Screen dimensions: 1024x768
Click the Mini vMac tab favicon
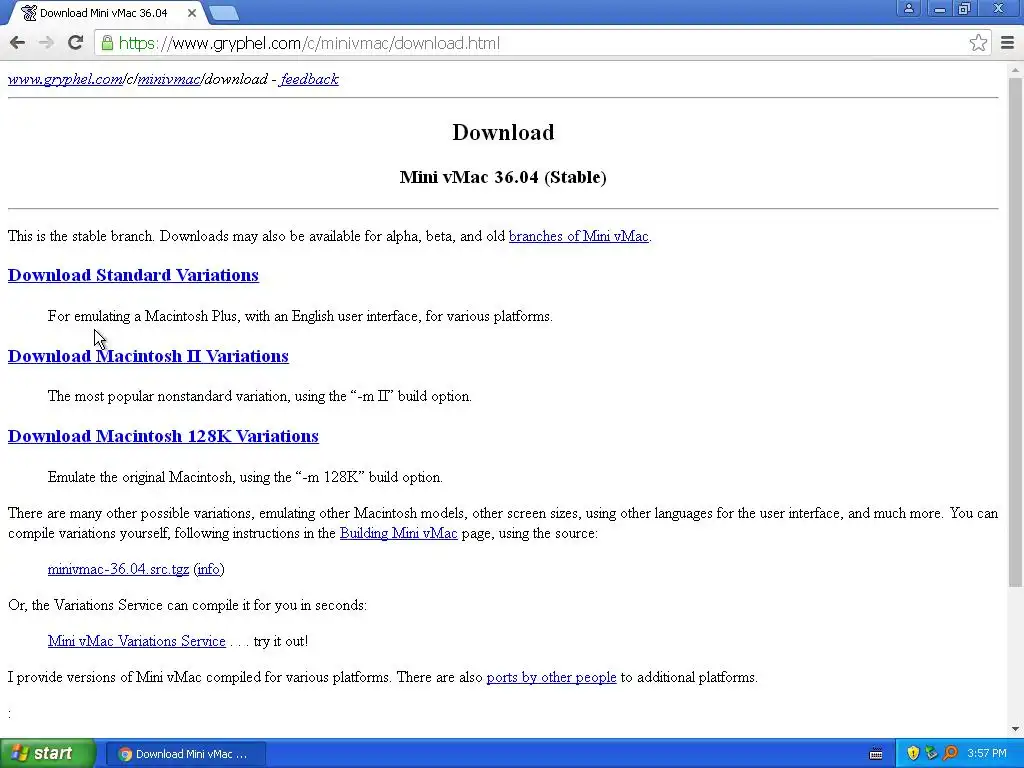pyautogui.click(x=29, y=13)
